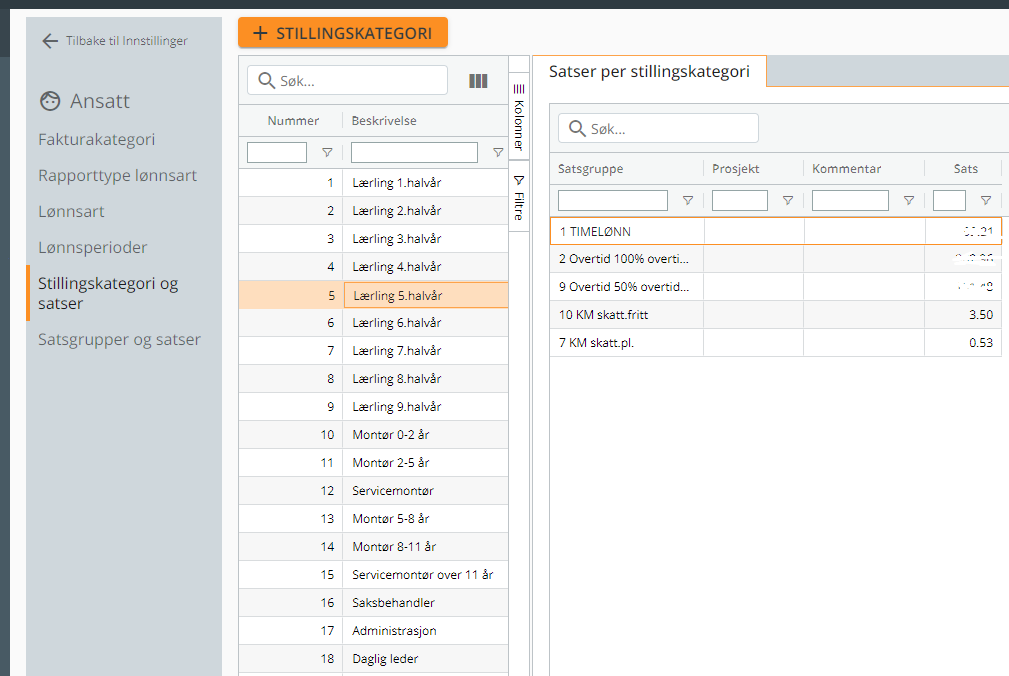The image size is (1009, 676).
Task: Select Satser per stillingskategori tab
Action: tap(649, 71)
